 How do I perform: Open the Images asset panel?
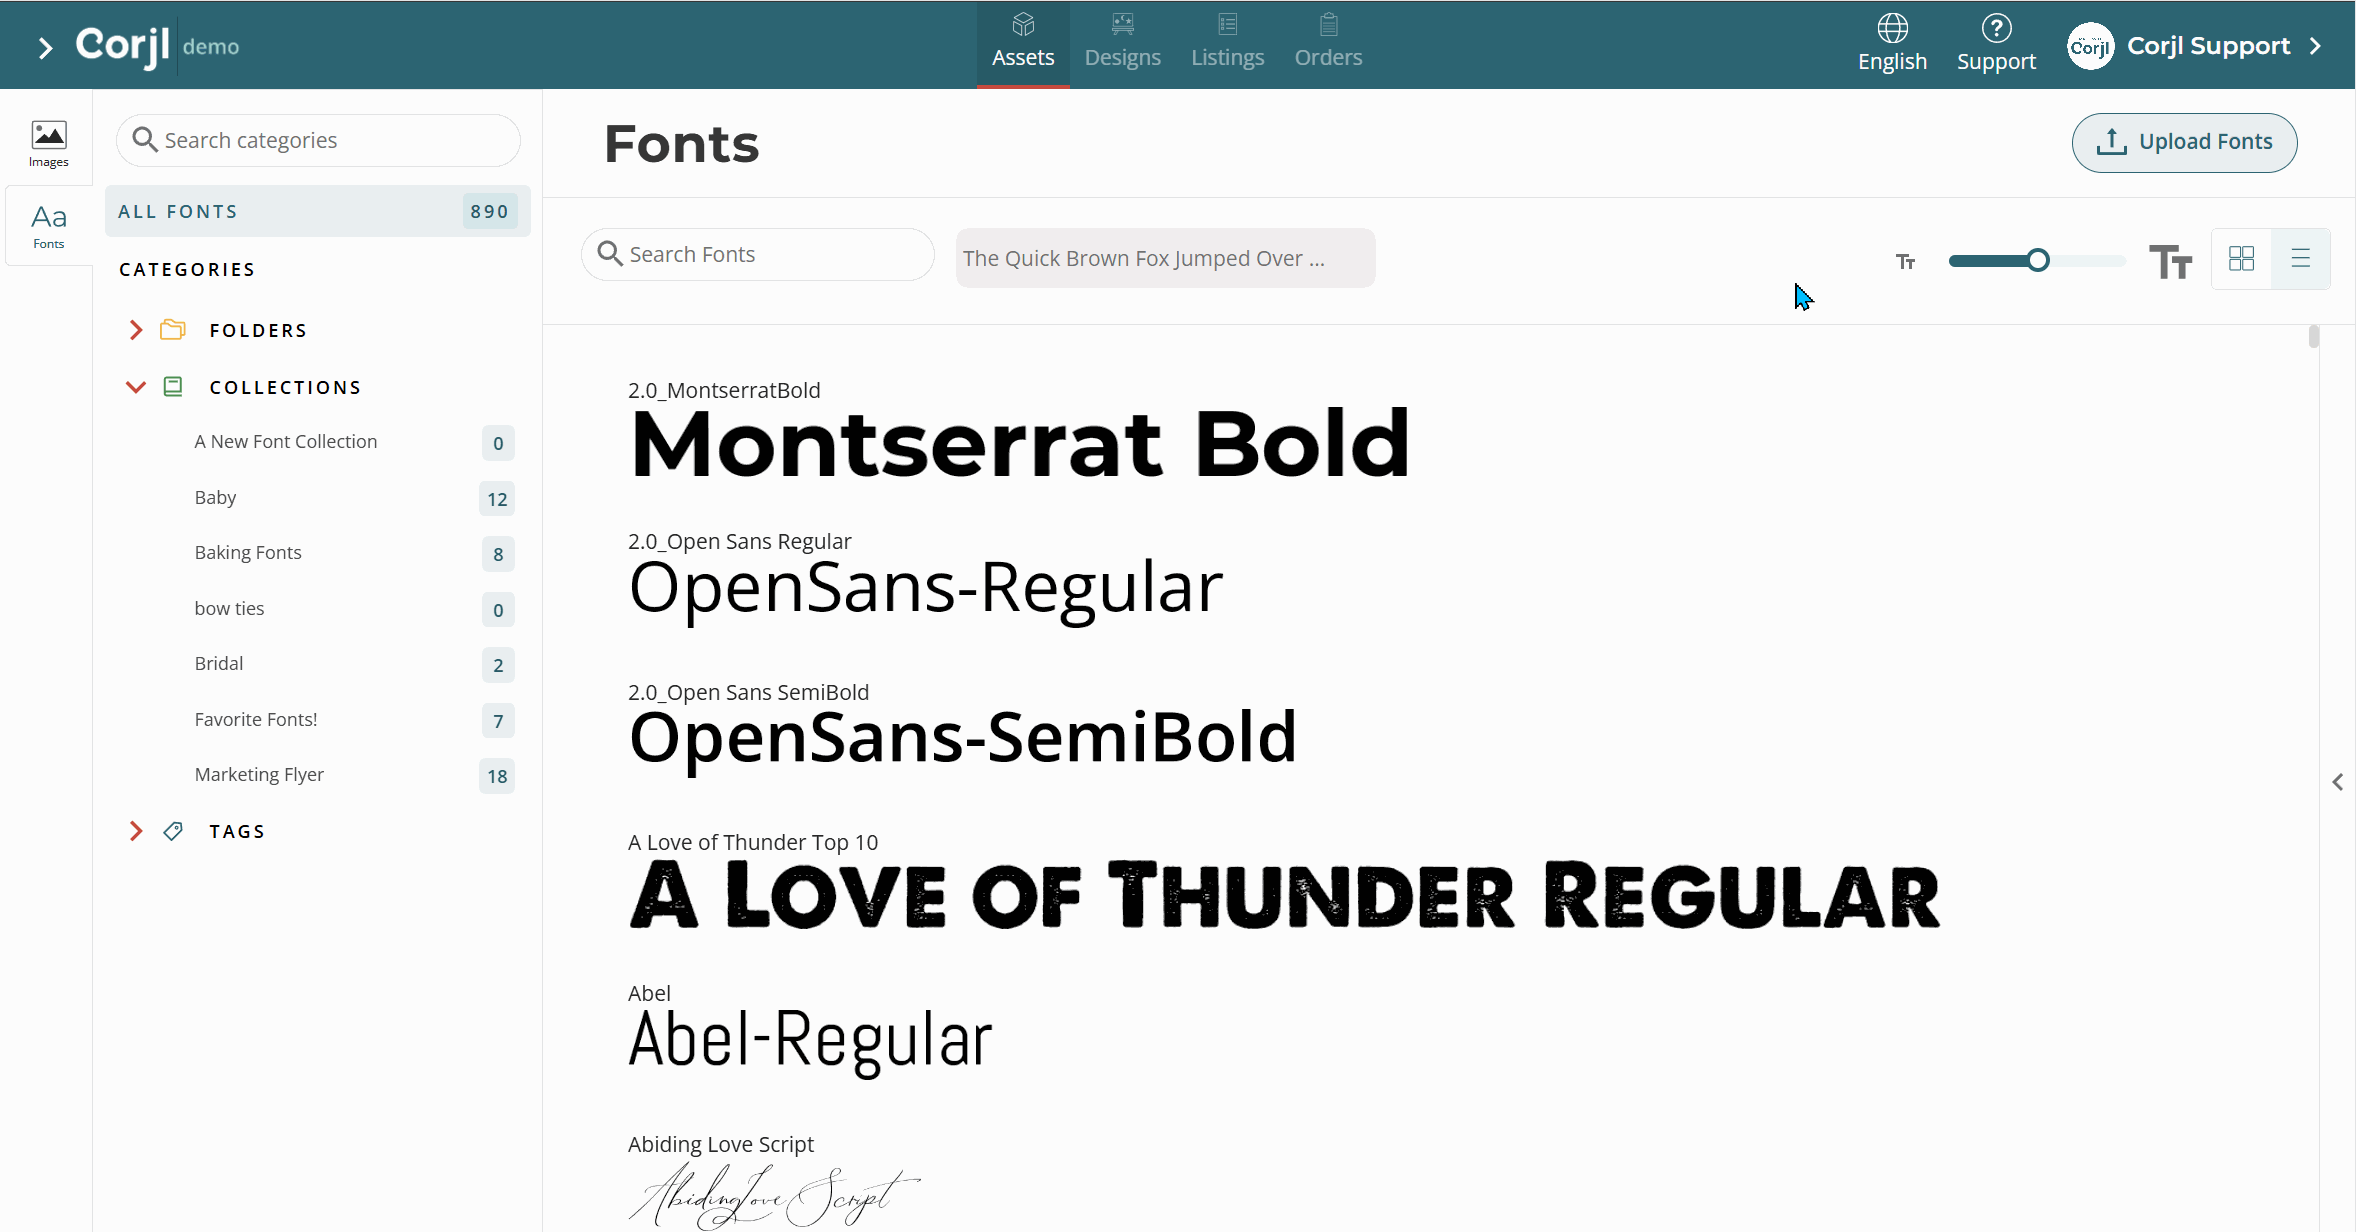click(48, 143)
